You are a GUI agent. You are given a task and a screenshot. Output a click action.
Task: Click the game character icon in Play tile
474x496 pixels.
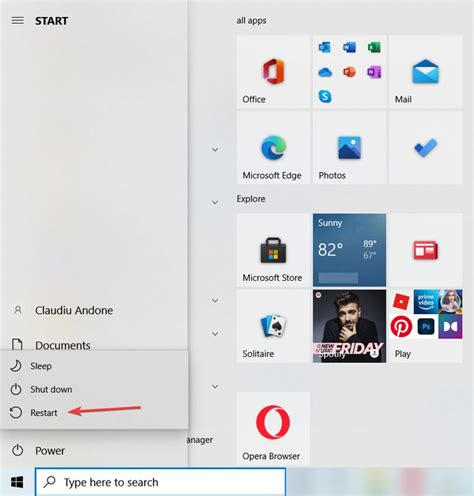(450, 302)
